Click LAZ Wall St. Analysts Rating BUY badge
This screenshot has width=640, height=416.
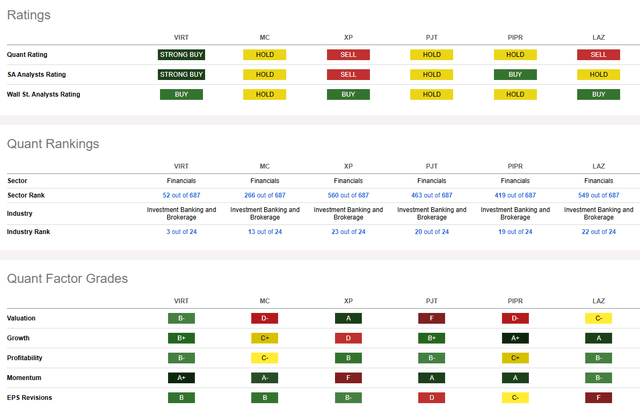pos(598,95)
